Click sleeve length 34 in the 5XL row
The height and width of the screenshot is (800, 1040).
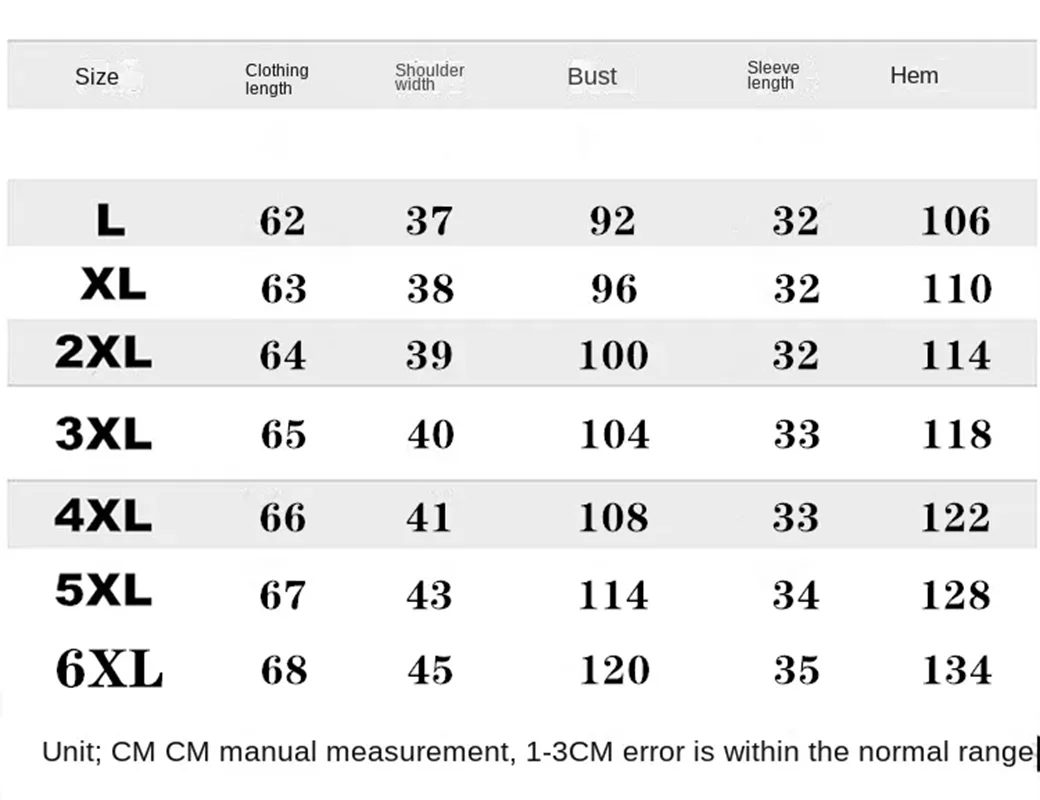[796, 595]
